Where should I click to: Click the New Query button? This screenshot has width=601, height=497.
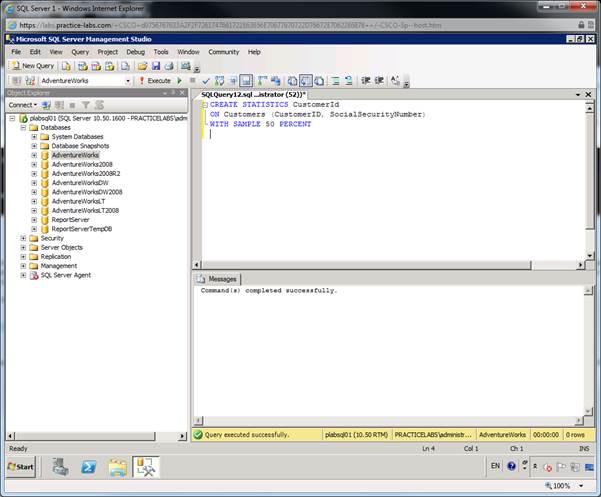pos(33,66)
